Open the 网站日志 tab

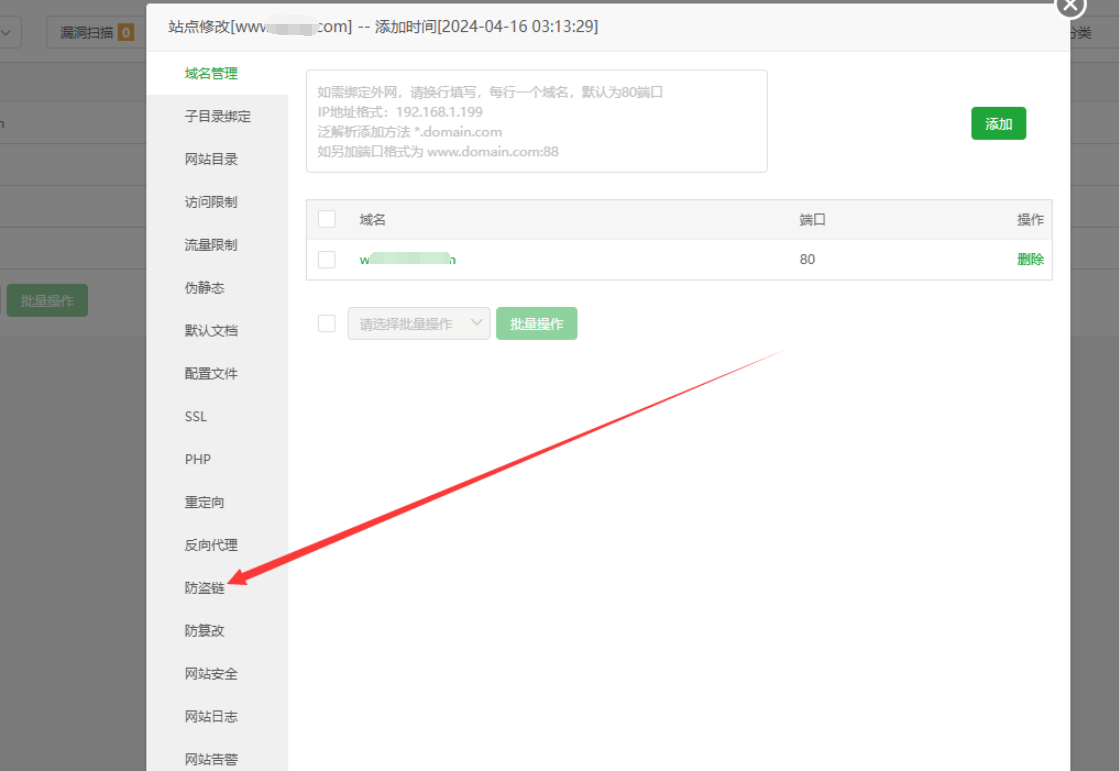211,716
